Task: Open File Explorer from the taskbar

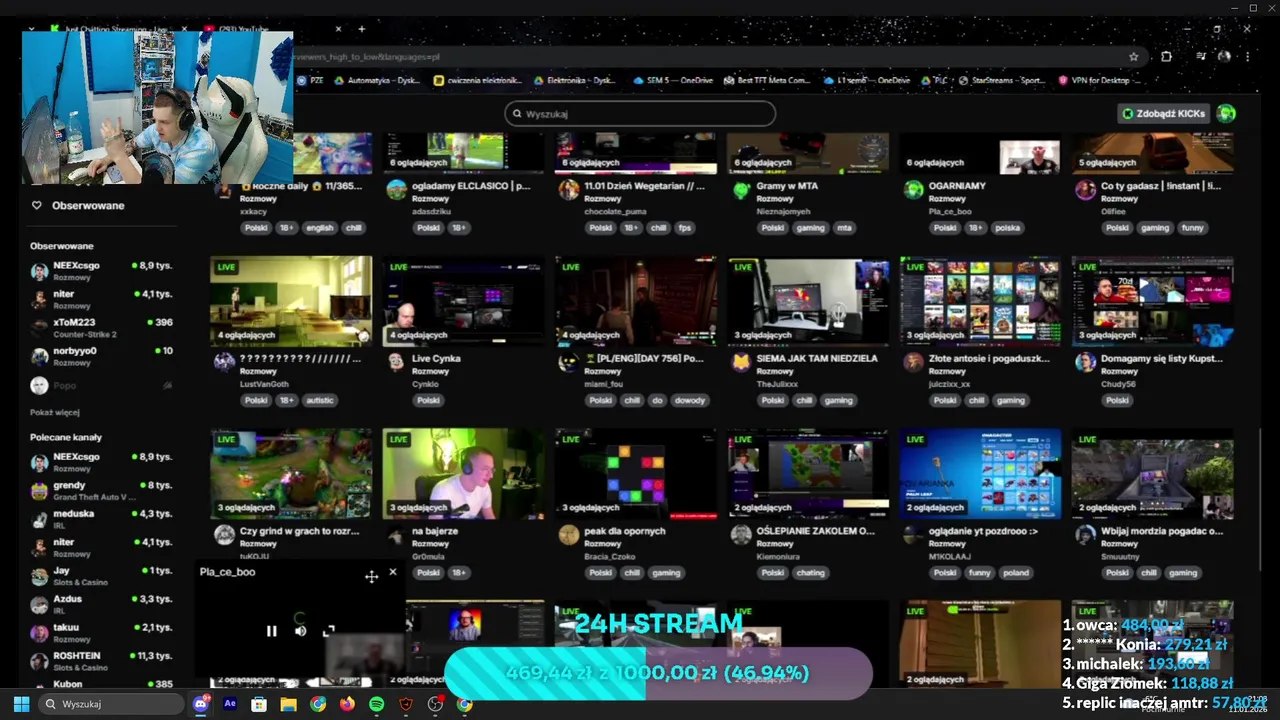Action: pyautogui.click(x=288, y=704)
